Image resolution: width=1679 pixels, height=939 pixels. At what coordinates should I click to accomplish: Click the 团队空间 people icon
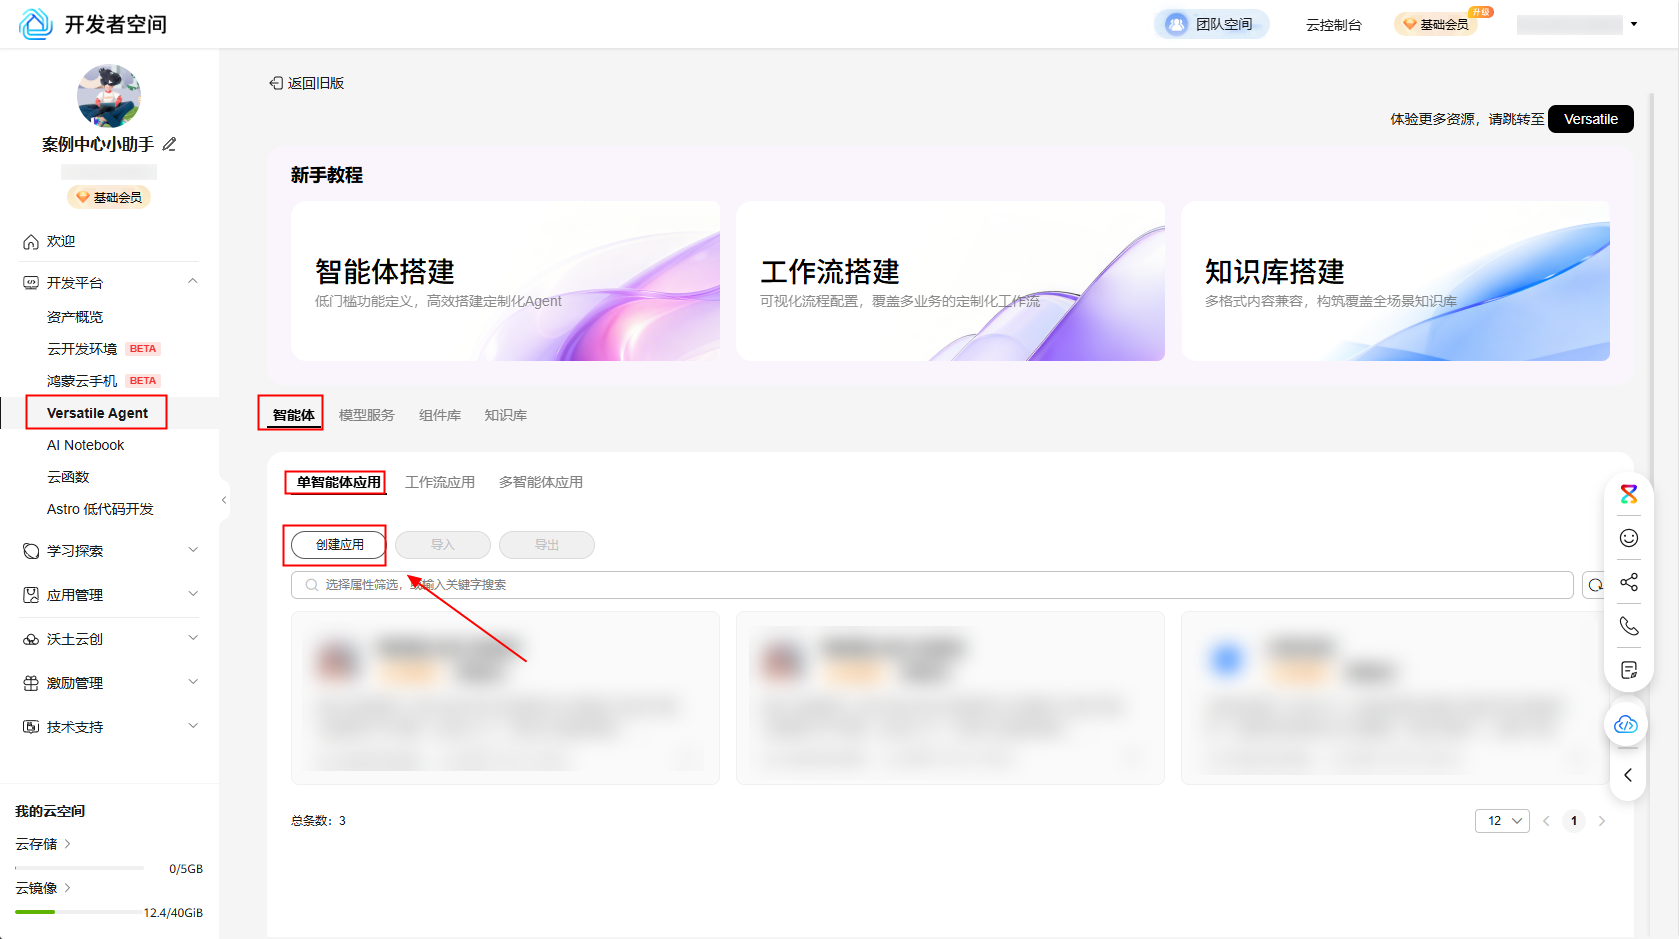coord(1177,24)
